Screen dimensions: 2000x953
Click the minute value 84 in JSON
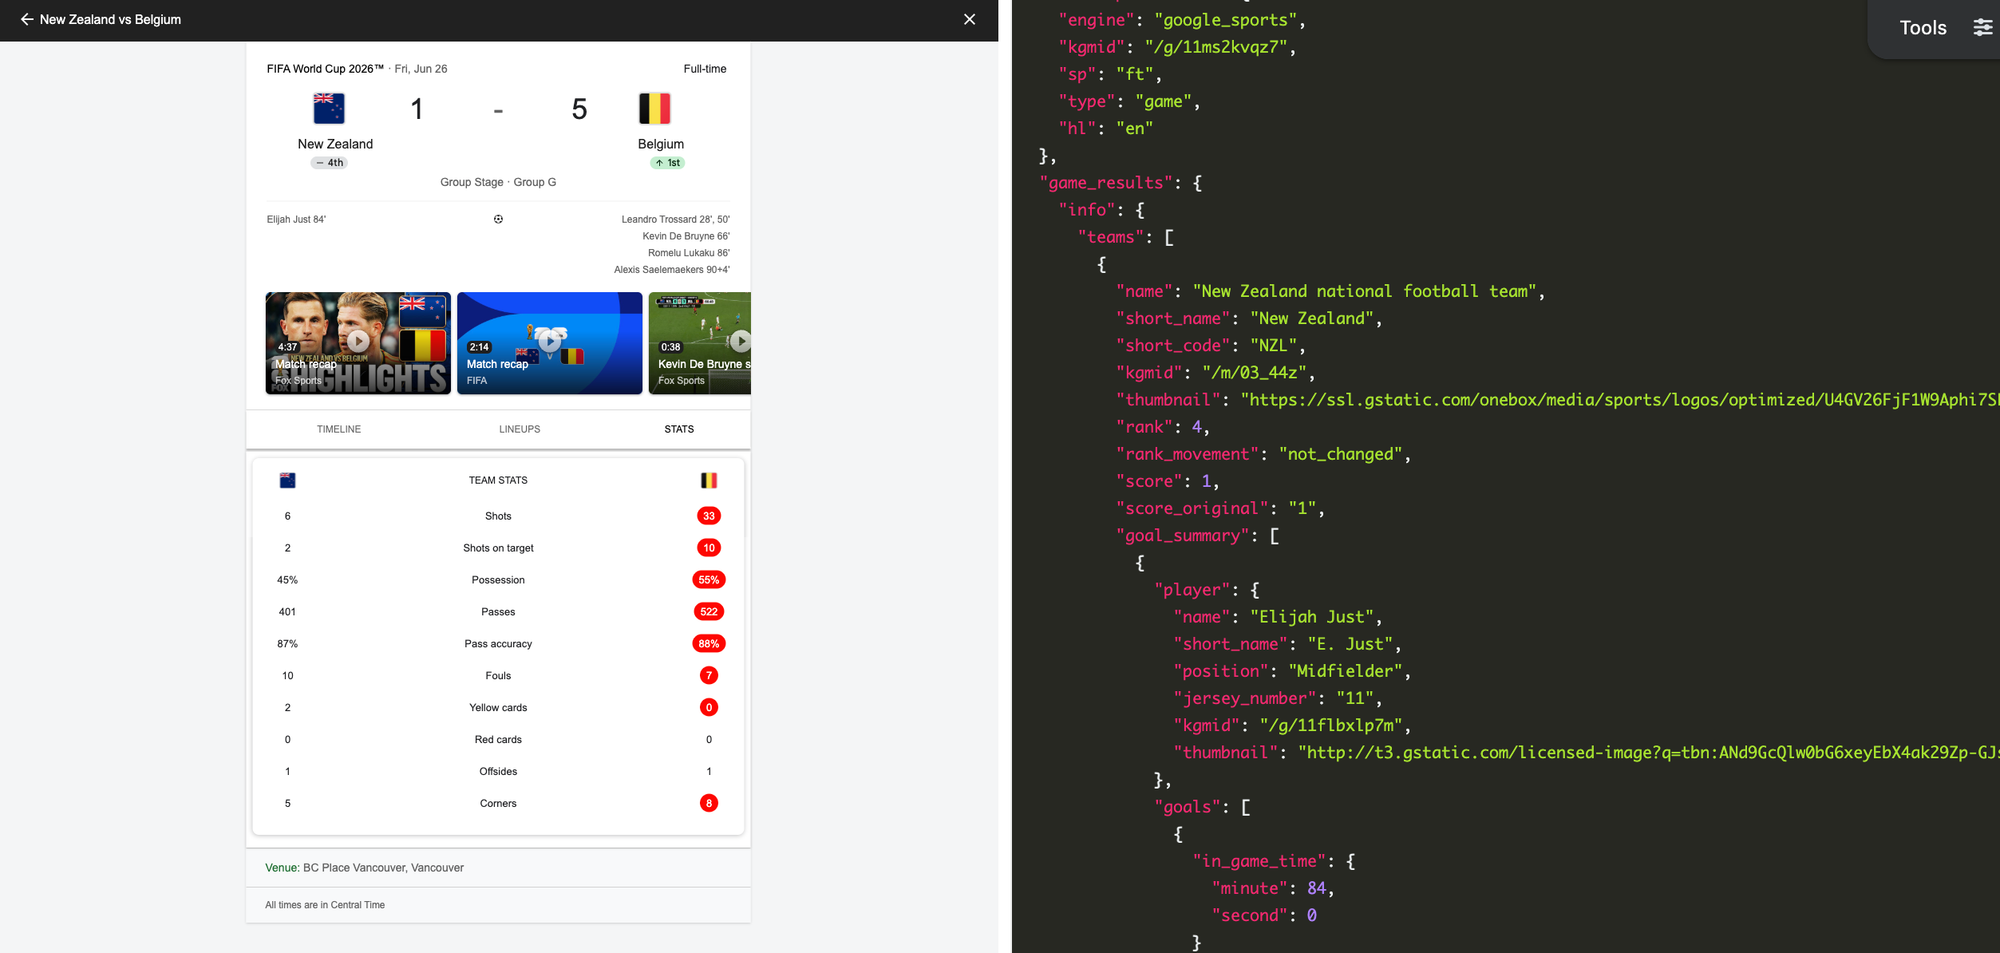coord(1316,889)
